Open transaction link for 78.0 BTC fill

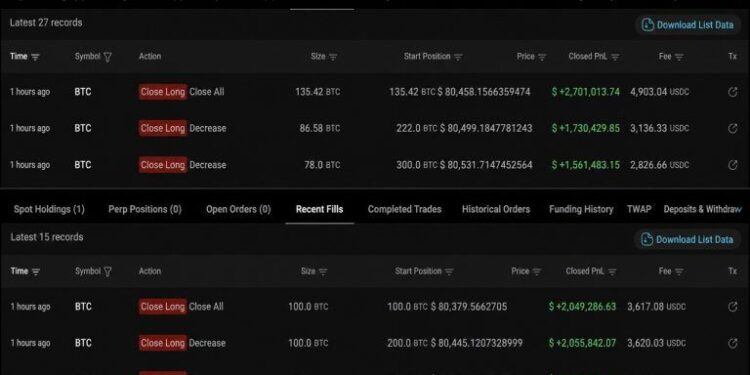pos(732,165)
